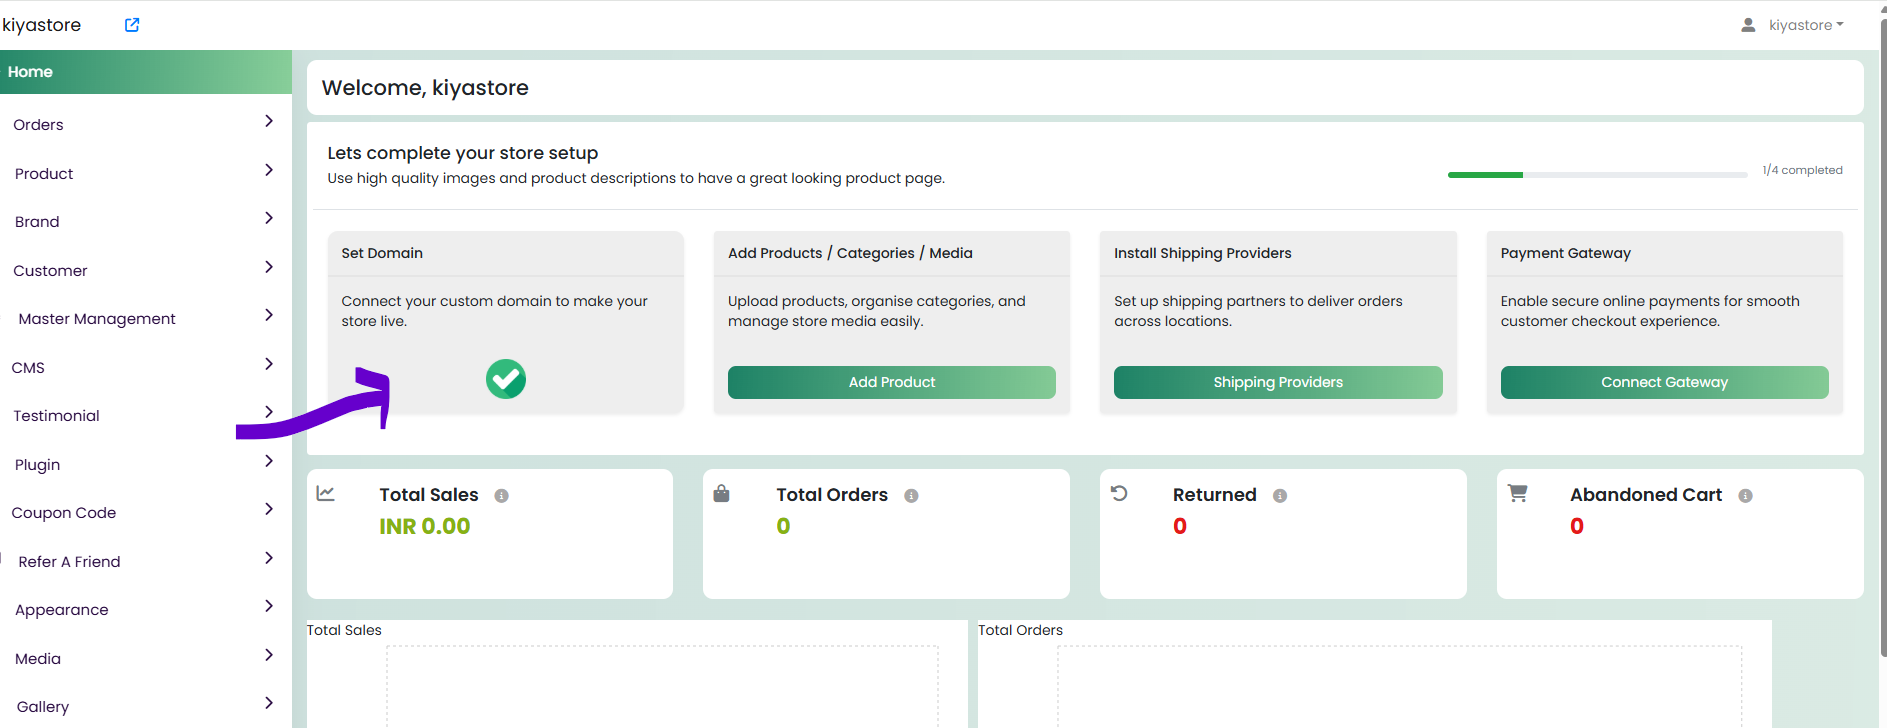Click the Abandoned Cart shopping cart icon
The image size is (1887, 728).
pos(1517,493)
